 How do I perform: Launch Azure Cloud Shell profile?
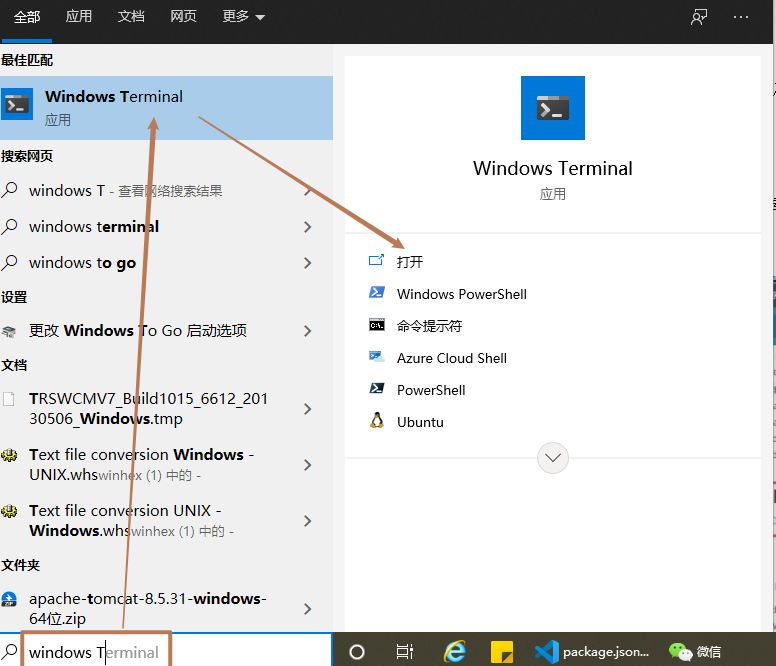(x=452, y=358)
